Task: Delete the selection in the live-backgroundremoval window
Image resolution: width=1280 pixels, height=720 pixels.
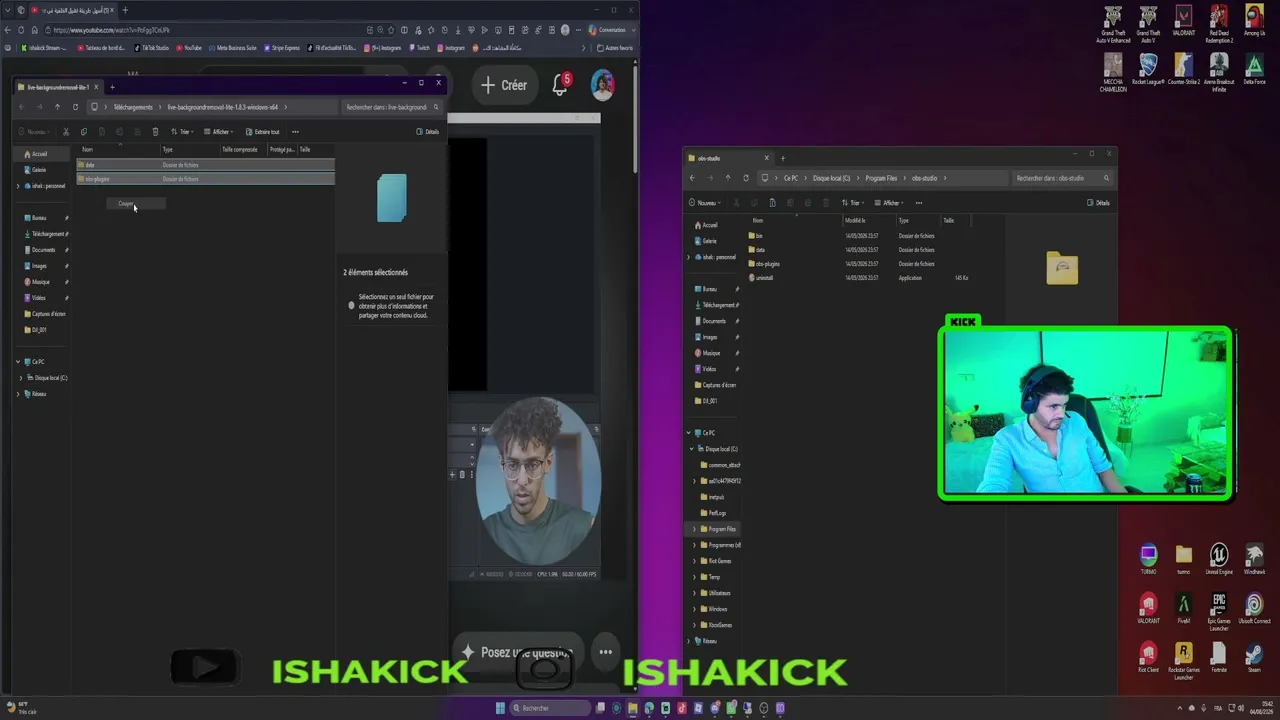Action: coord(155,132)
